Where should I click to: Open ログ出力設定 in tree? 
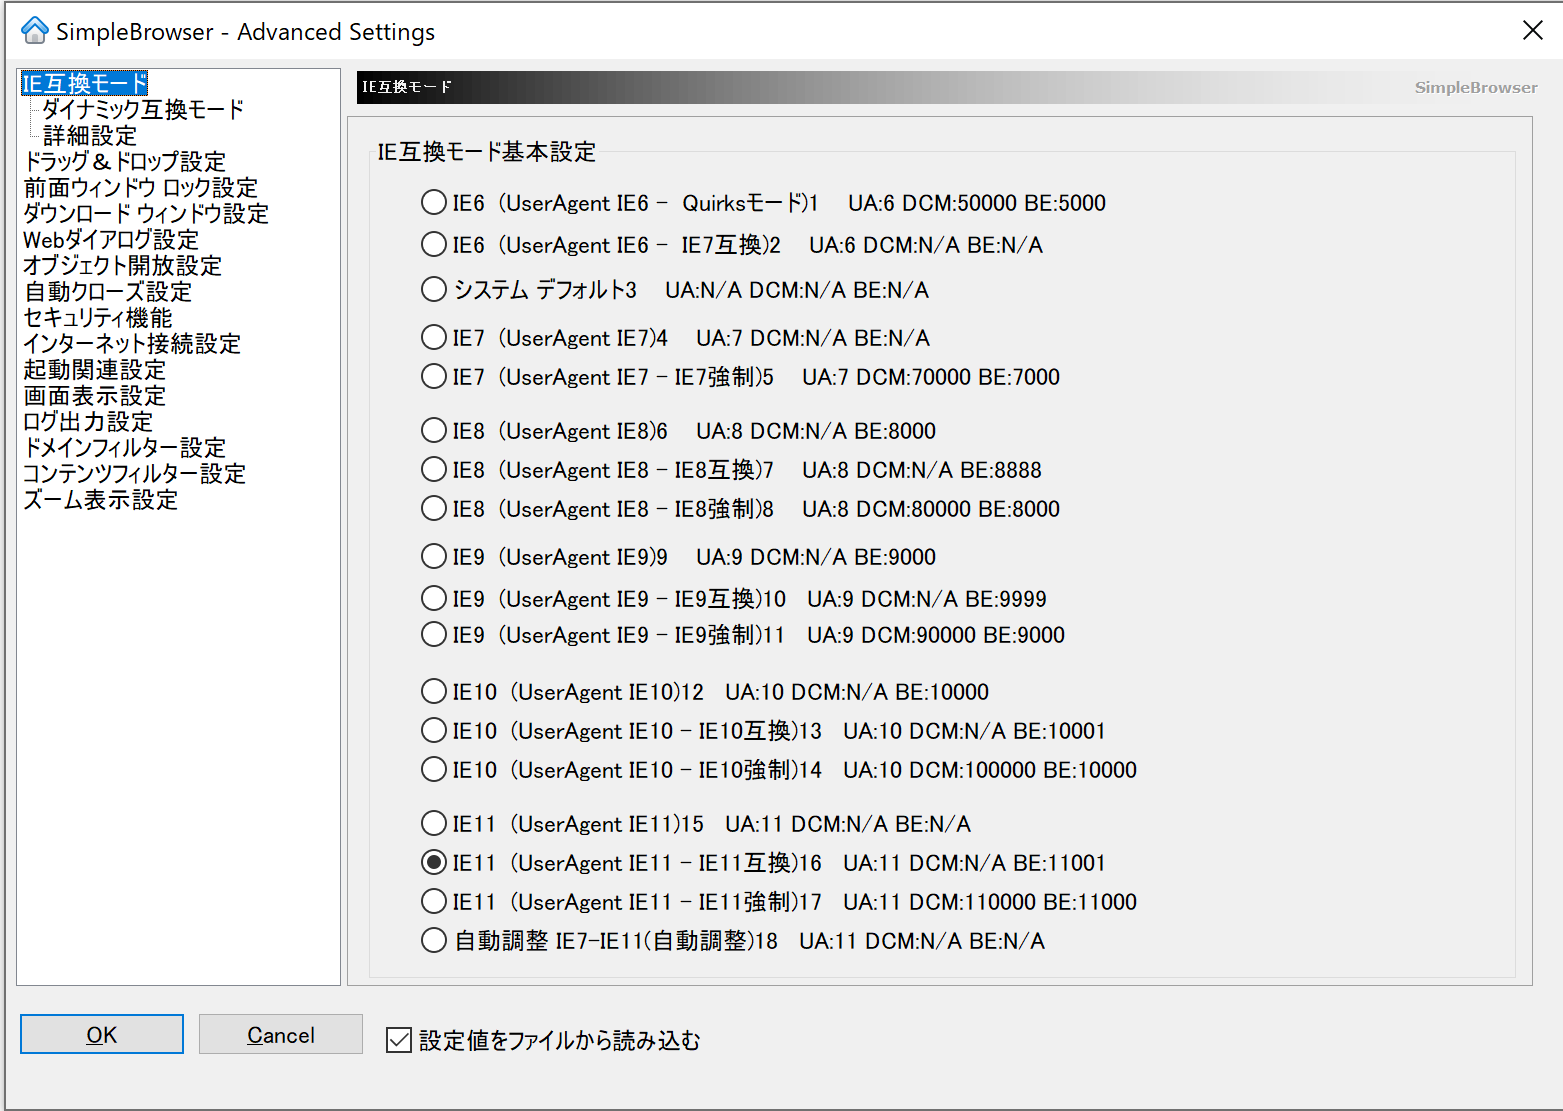(88, 422)
